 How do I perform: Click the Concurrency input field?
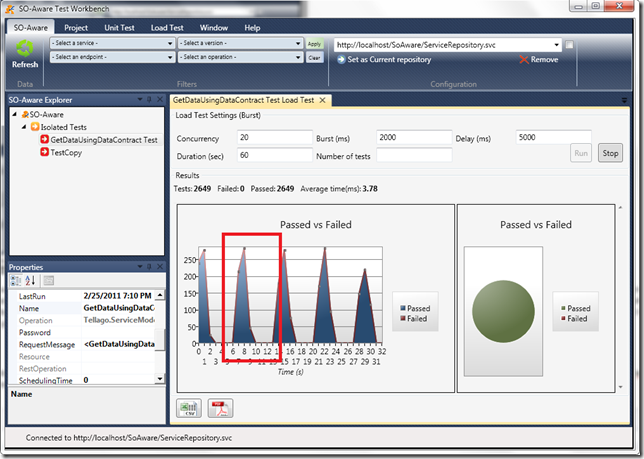click(275, 138)
